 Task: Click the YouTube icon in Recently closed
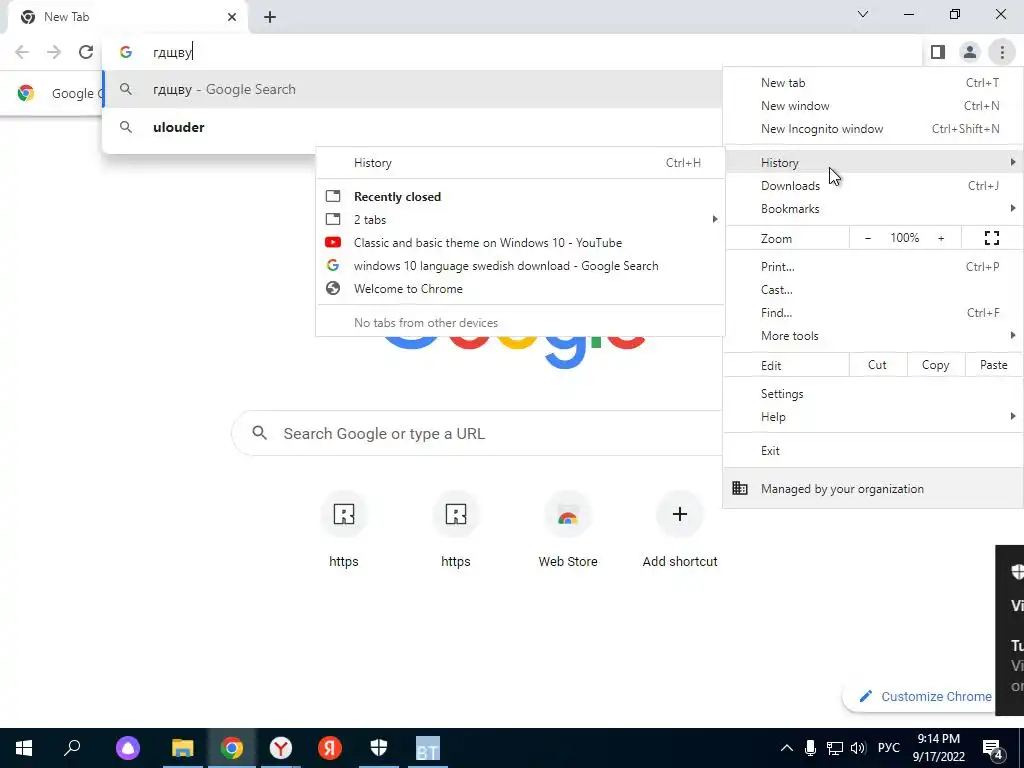(x=333, y=242)
